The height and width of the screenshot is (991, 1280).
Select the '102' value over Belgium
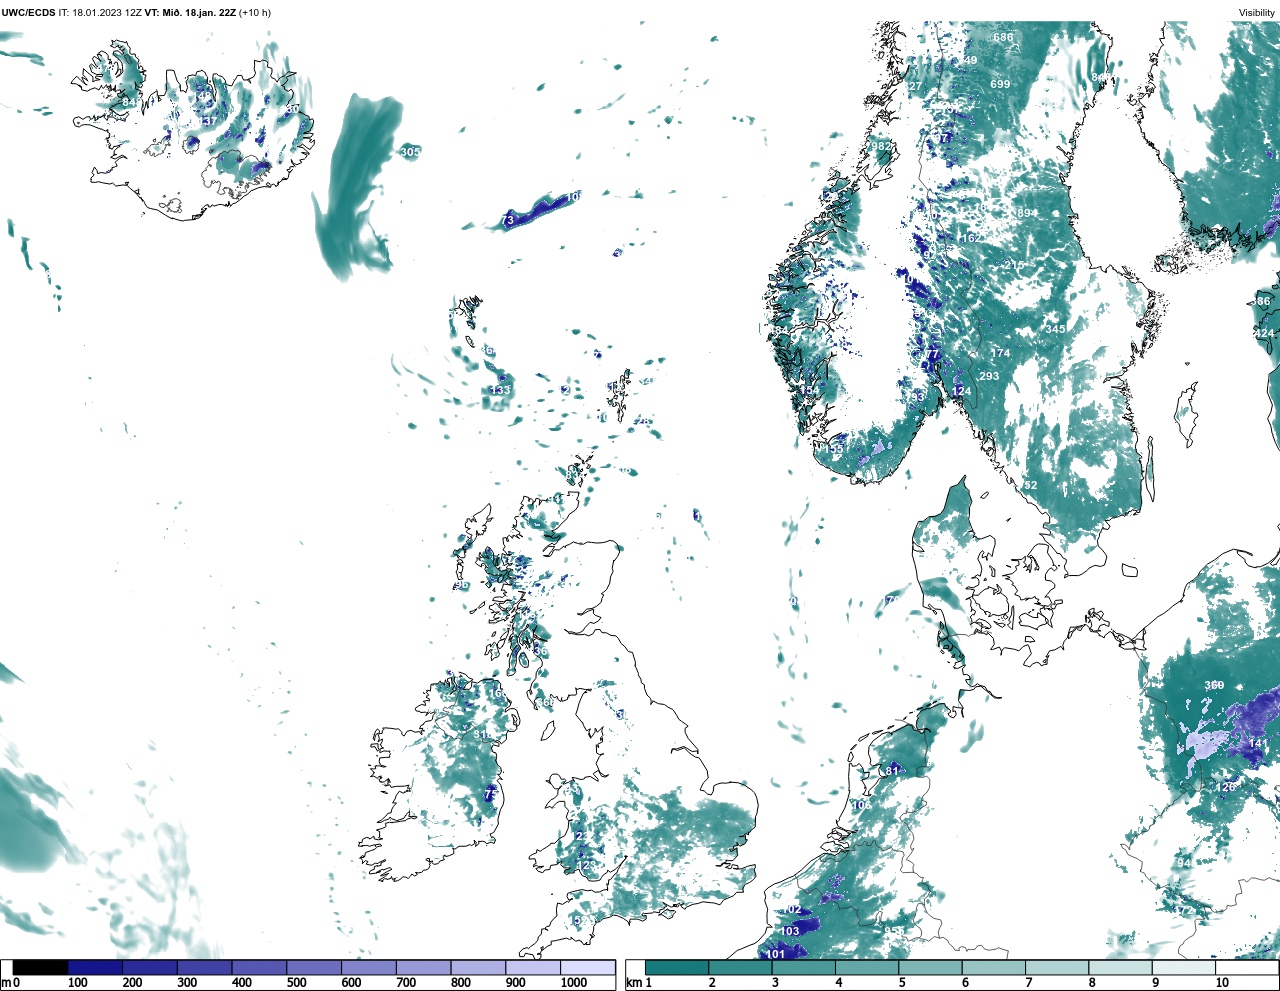click(792, 910)
